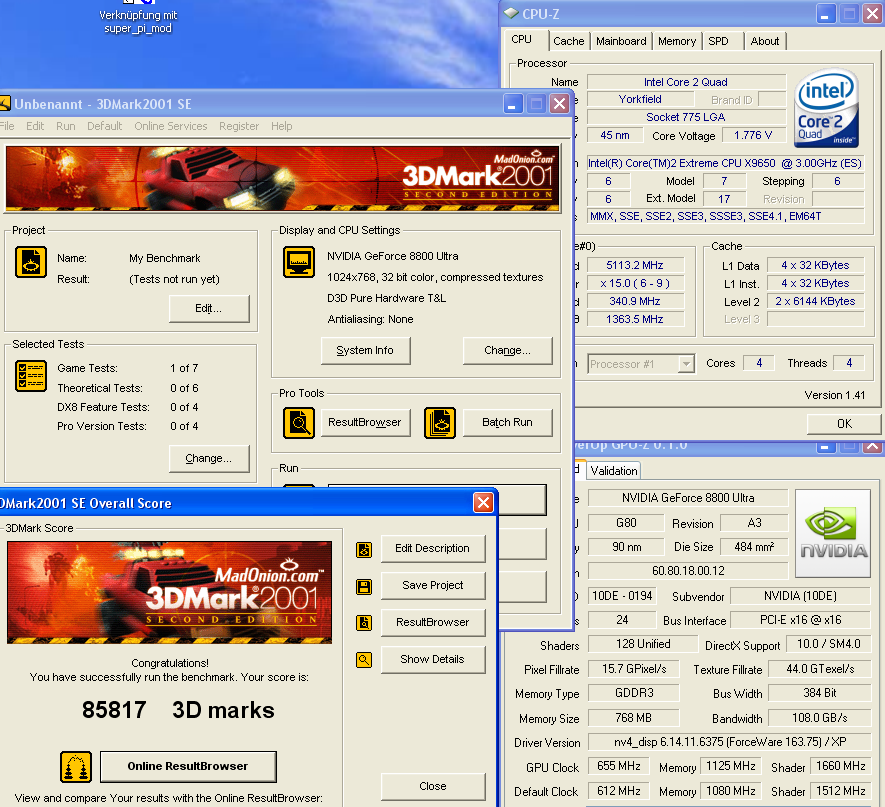Image resolution: width=885 pixels, height=807 pixels.
Task: Click the Batch Run documents icon in Pro Tools
Action: [x=440, y=422]
